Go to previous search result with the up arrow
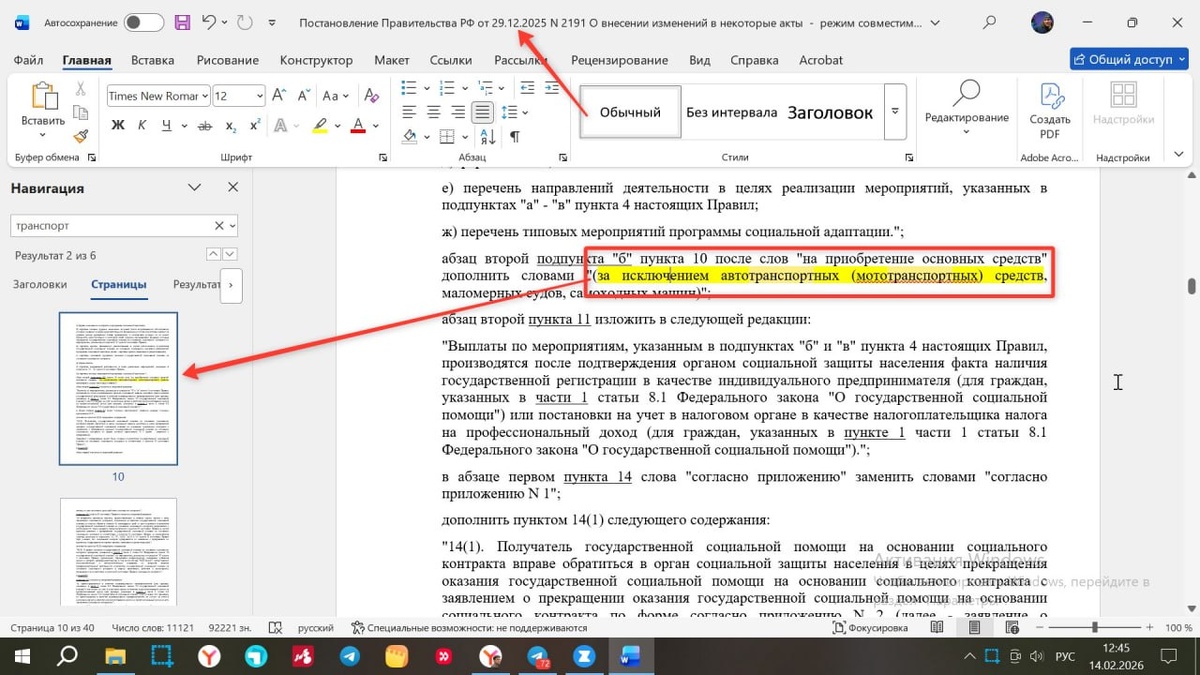The image size is (1200, 675). coord(212,255)
